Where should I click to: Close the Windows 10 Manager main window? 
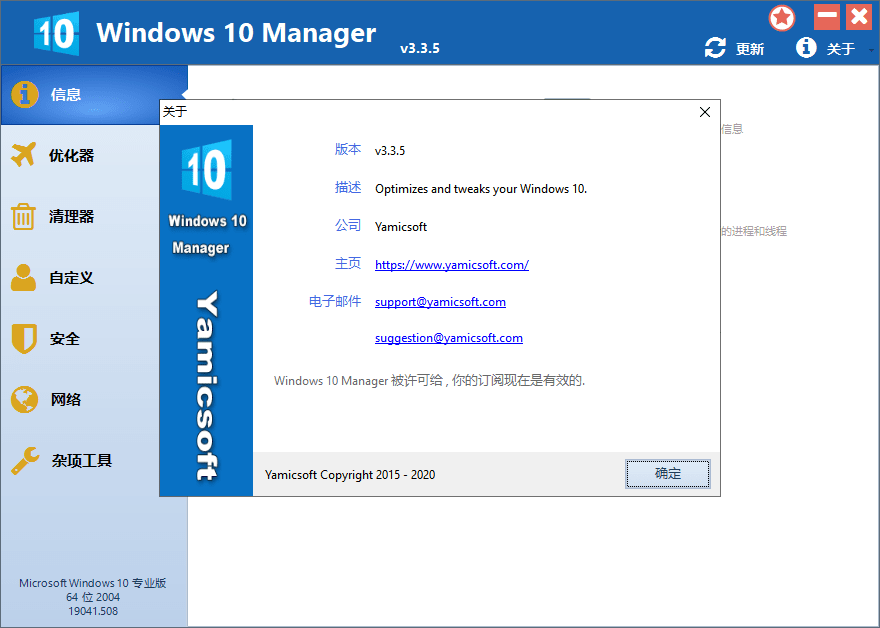coord(859,17)
